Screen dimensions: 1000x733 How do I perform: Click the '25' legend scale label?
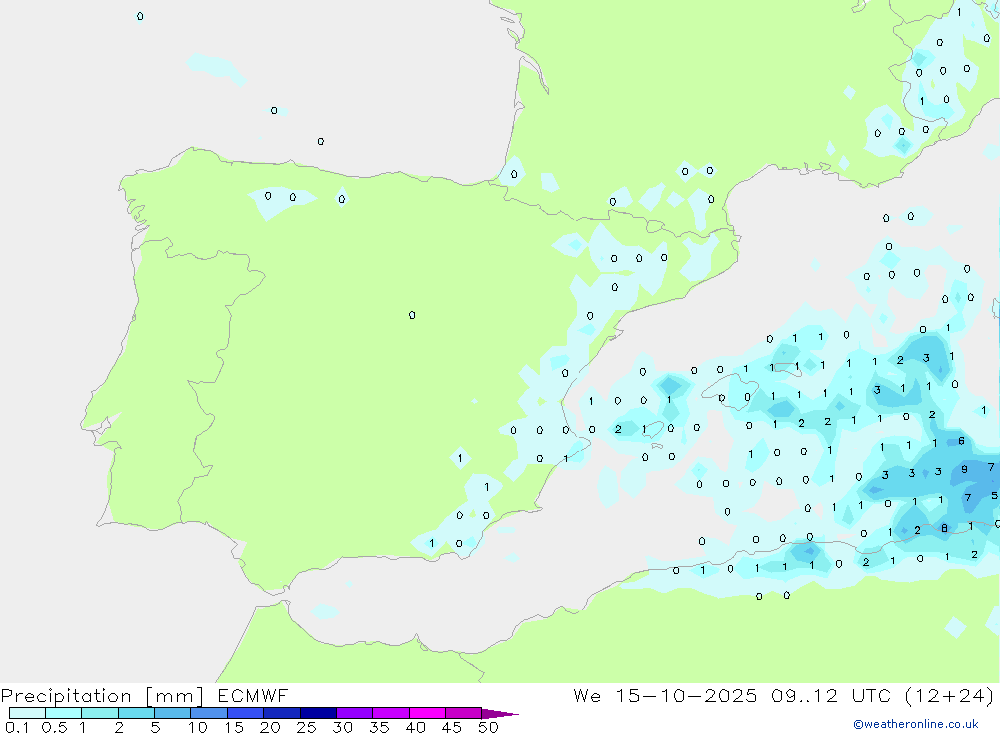306,727
